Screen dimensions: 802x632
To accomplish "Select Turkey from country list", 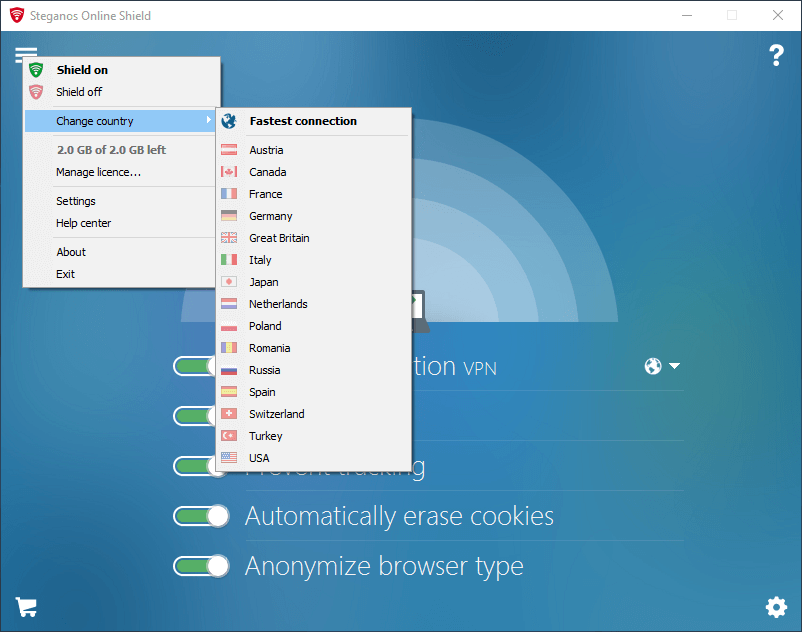I will (314, 436).
